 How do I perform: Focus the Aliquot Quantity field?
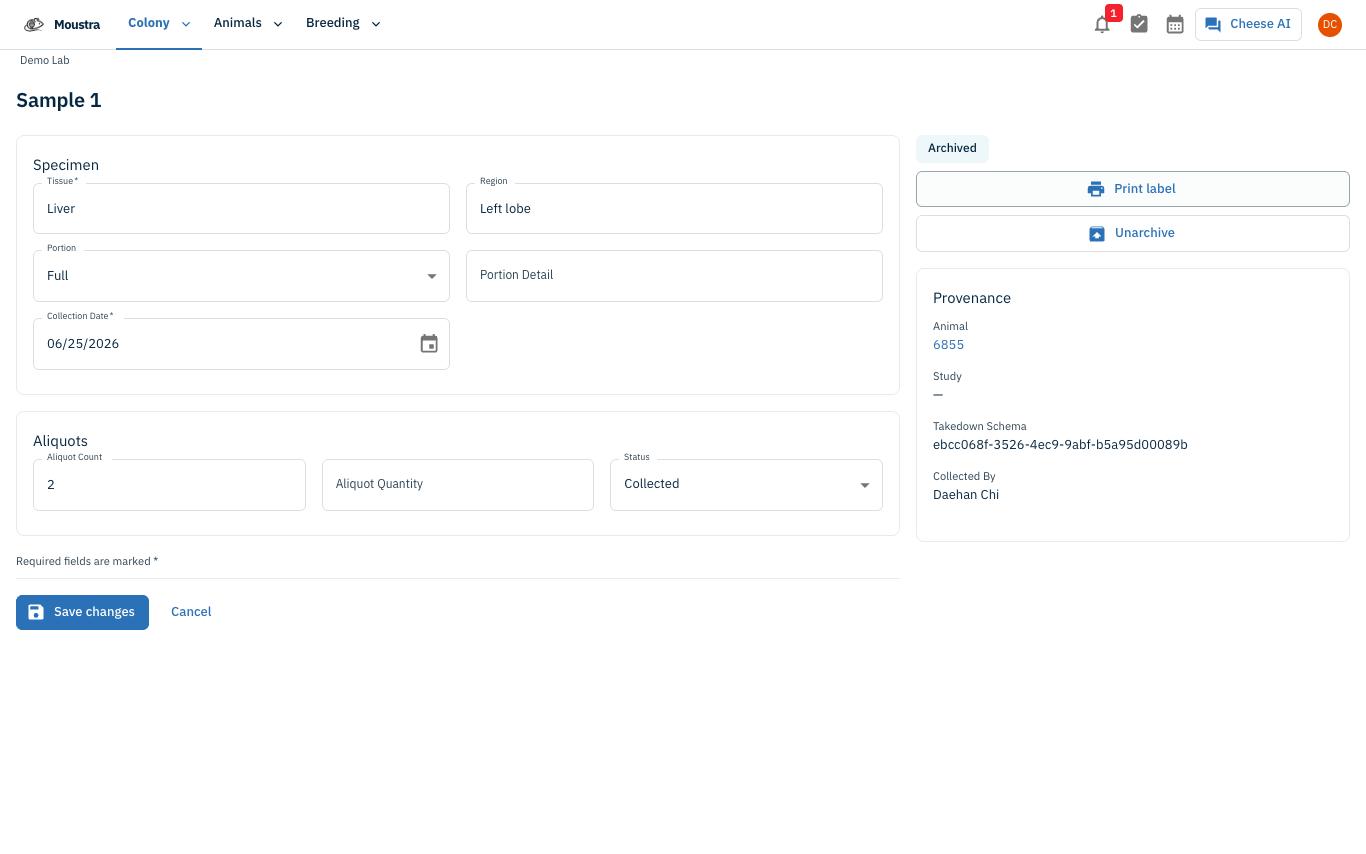point(458,484)
